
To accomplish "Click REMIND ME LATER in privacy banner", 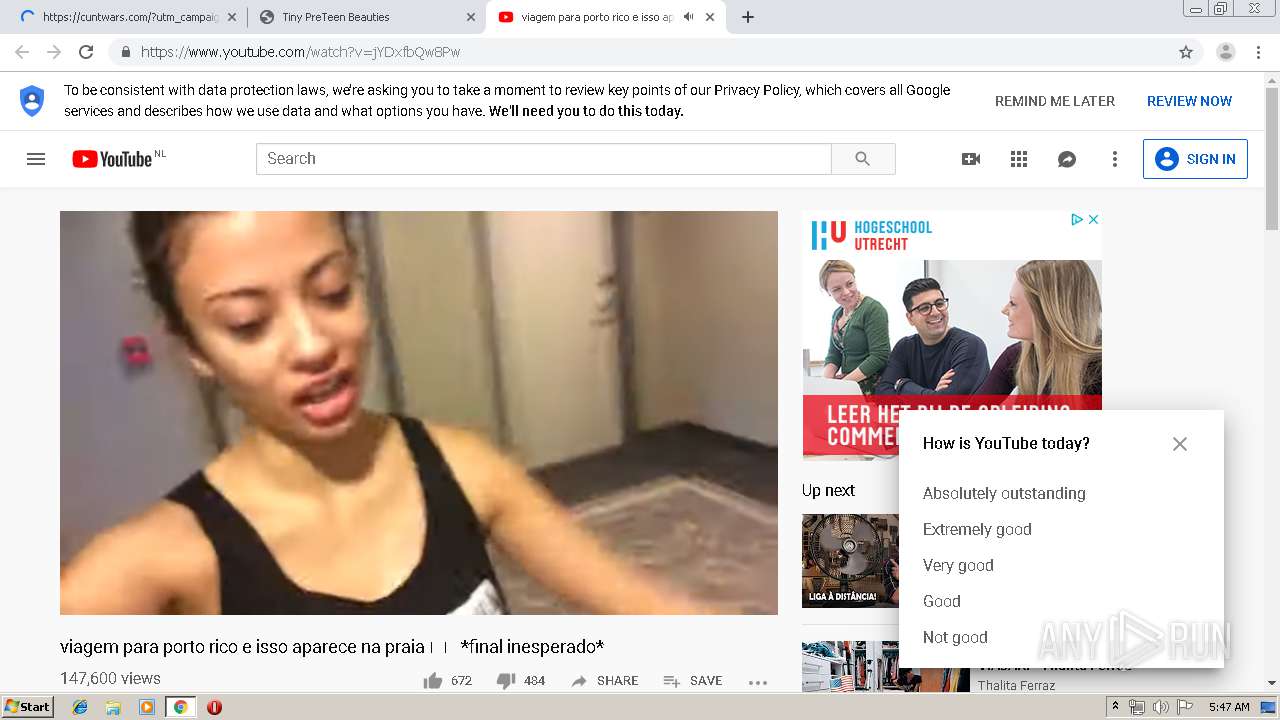I will tap(1055, 101).
